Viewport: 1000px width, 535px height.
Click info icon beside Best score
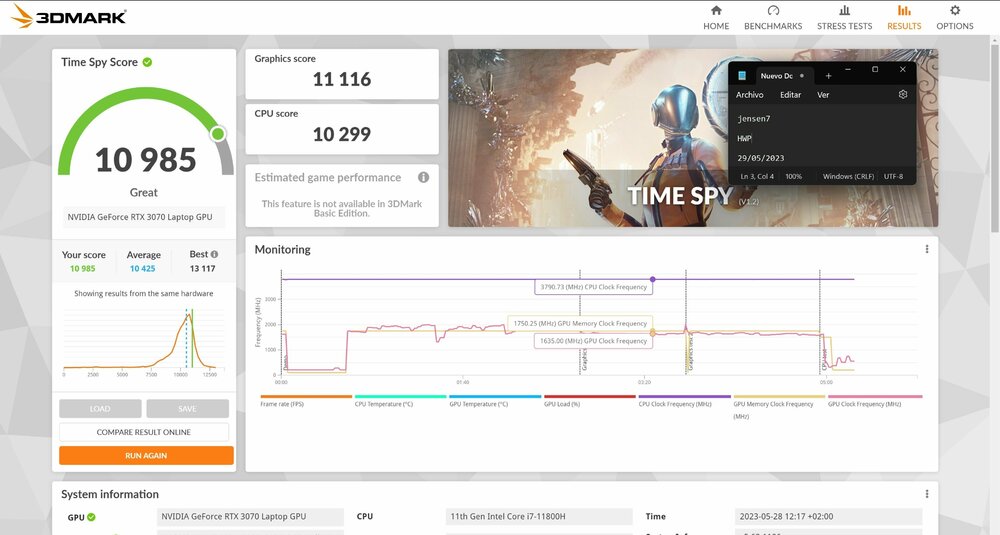click(x=214, y=254)
